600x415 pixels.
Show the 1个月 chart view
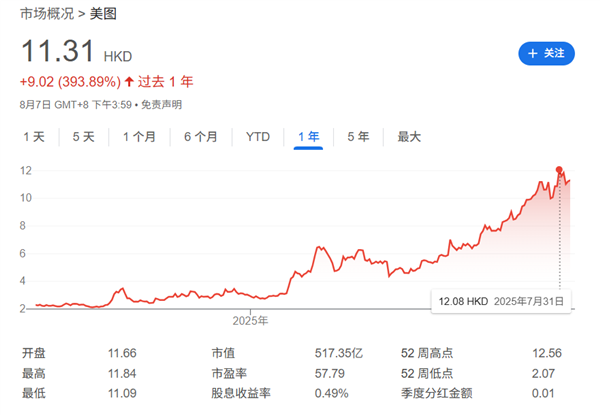click(139, 137)
